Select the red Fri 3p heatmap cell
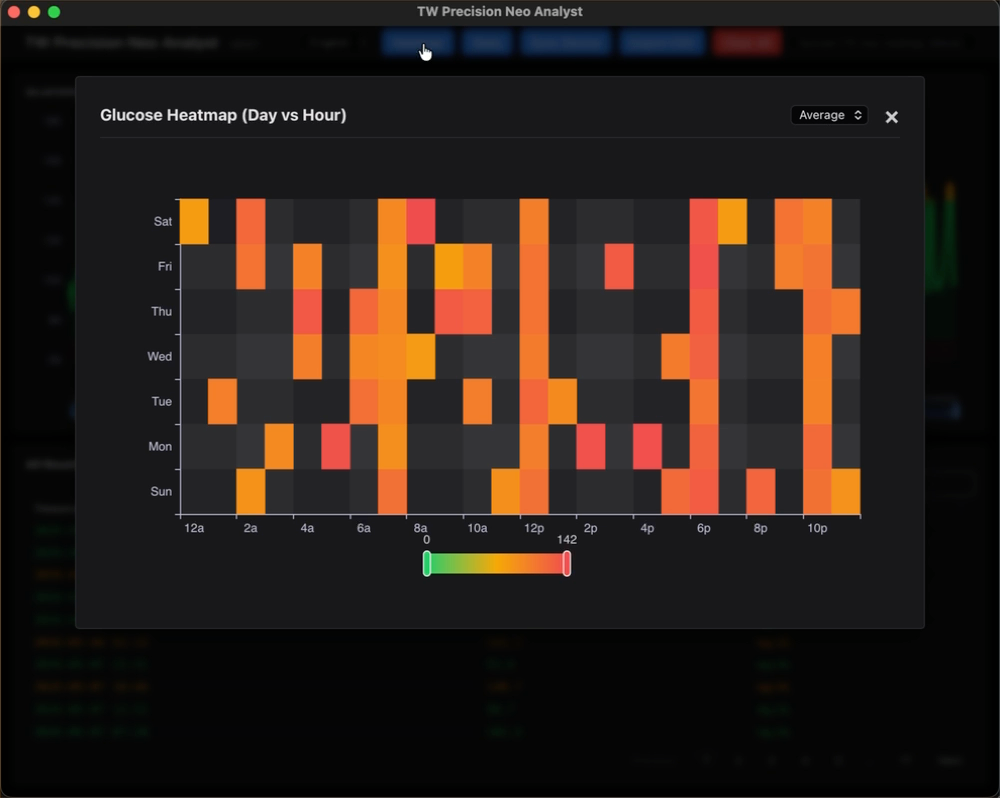1000x798 pixels. click(619, 267)
